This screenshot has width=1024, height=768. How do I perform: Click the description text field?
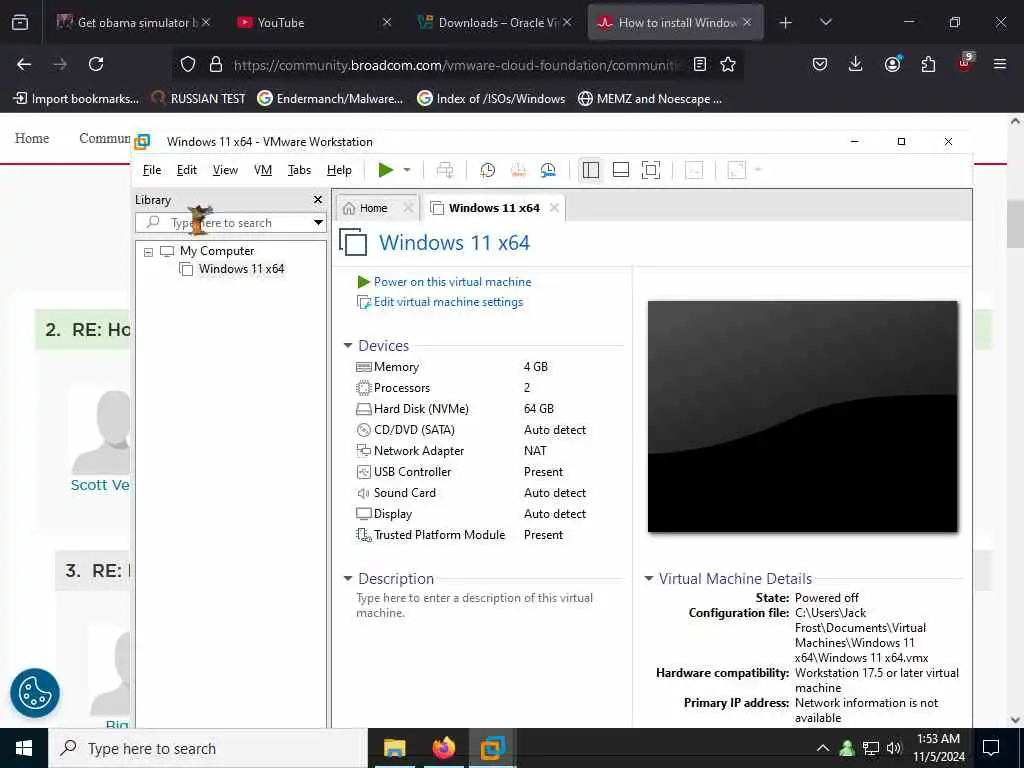click(475, 605)
